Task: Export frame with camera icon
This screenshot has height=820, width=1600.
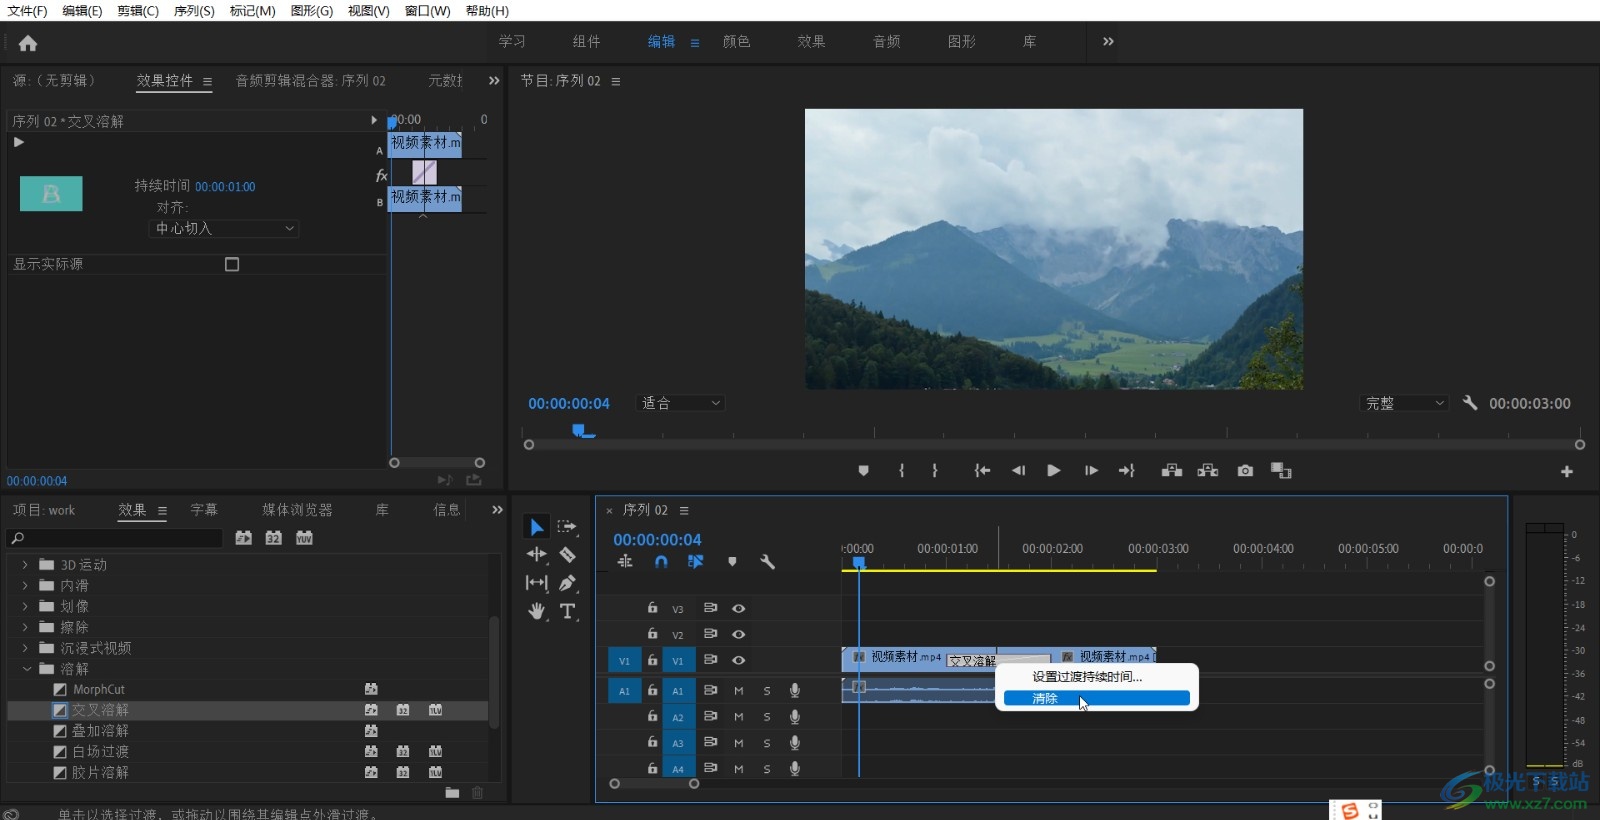Action: point(1245,471)
